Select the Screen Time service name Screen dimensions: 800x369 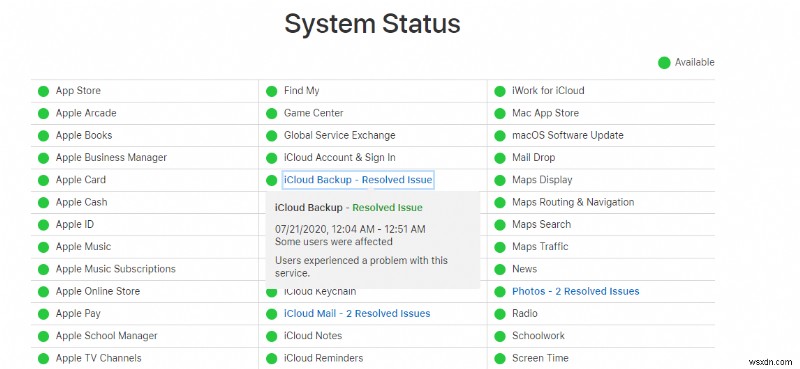540,358
